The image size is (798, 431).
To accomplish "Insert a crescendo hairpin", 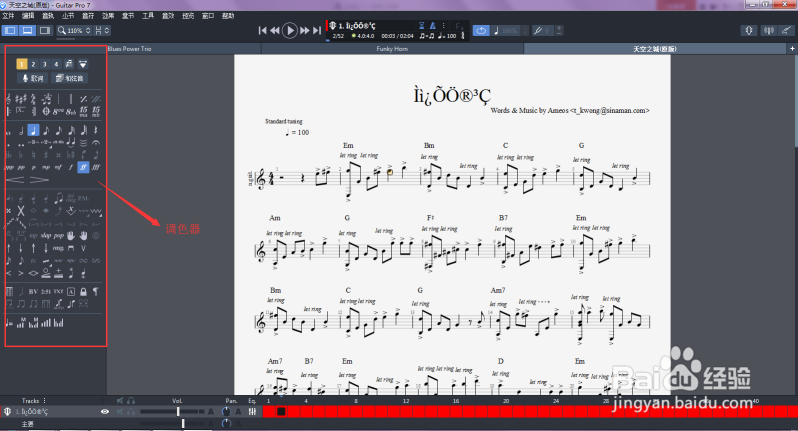I will point(15,180).
